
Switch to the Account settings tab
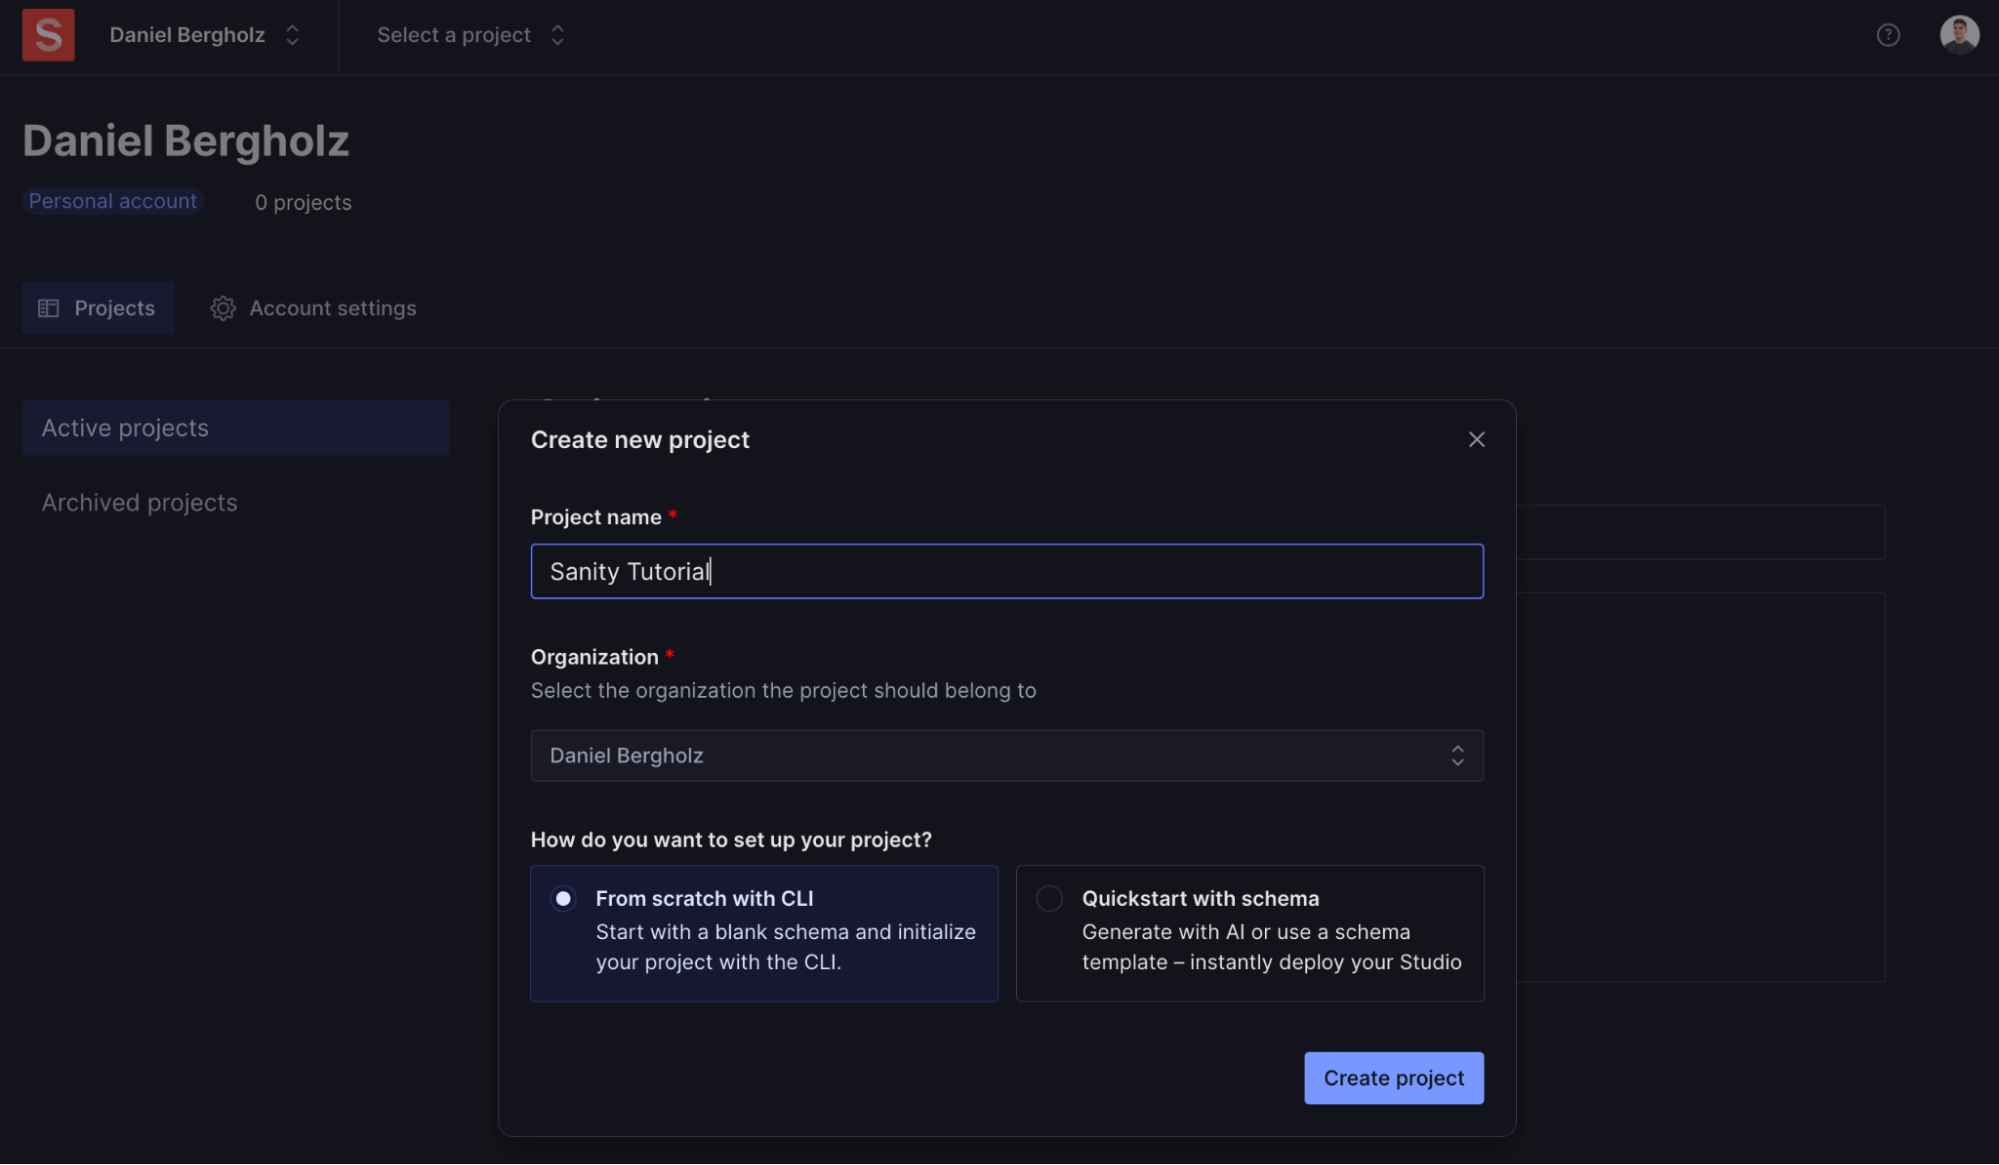click(x=332, y=308)
